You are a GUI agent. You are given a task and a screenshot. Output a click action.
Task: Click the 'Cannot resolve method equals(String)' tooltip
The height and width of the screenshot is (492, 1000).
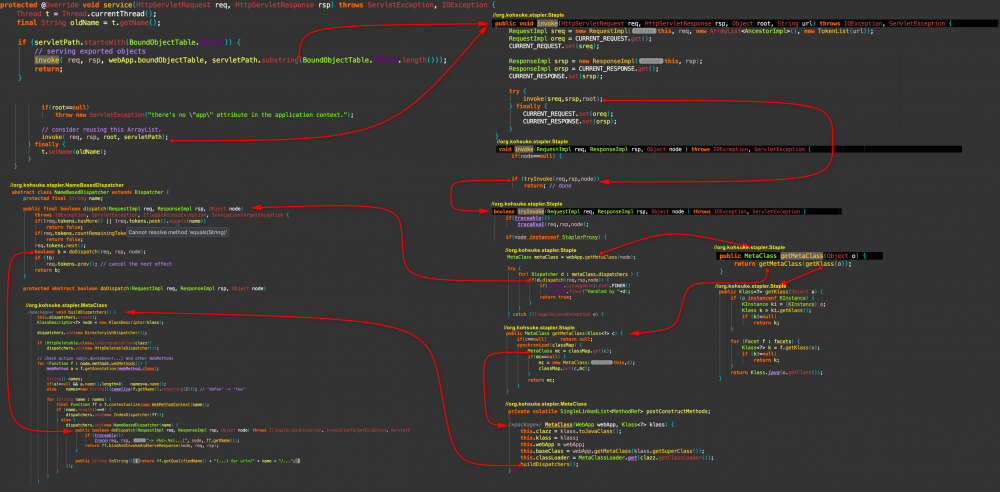178,232
